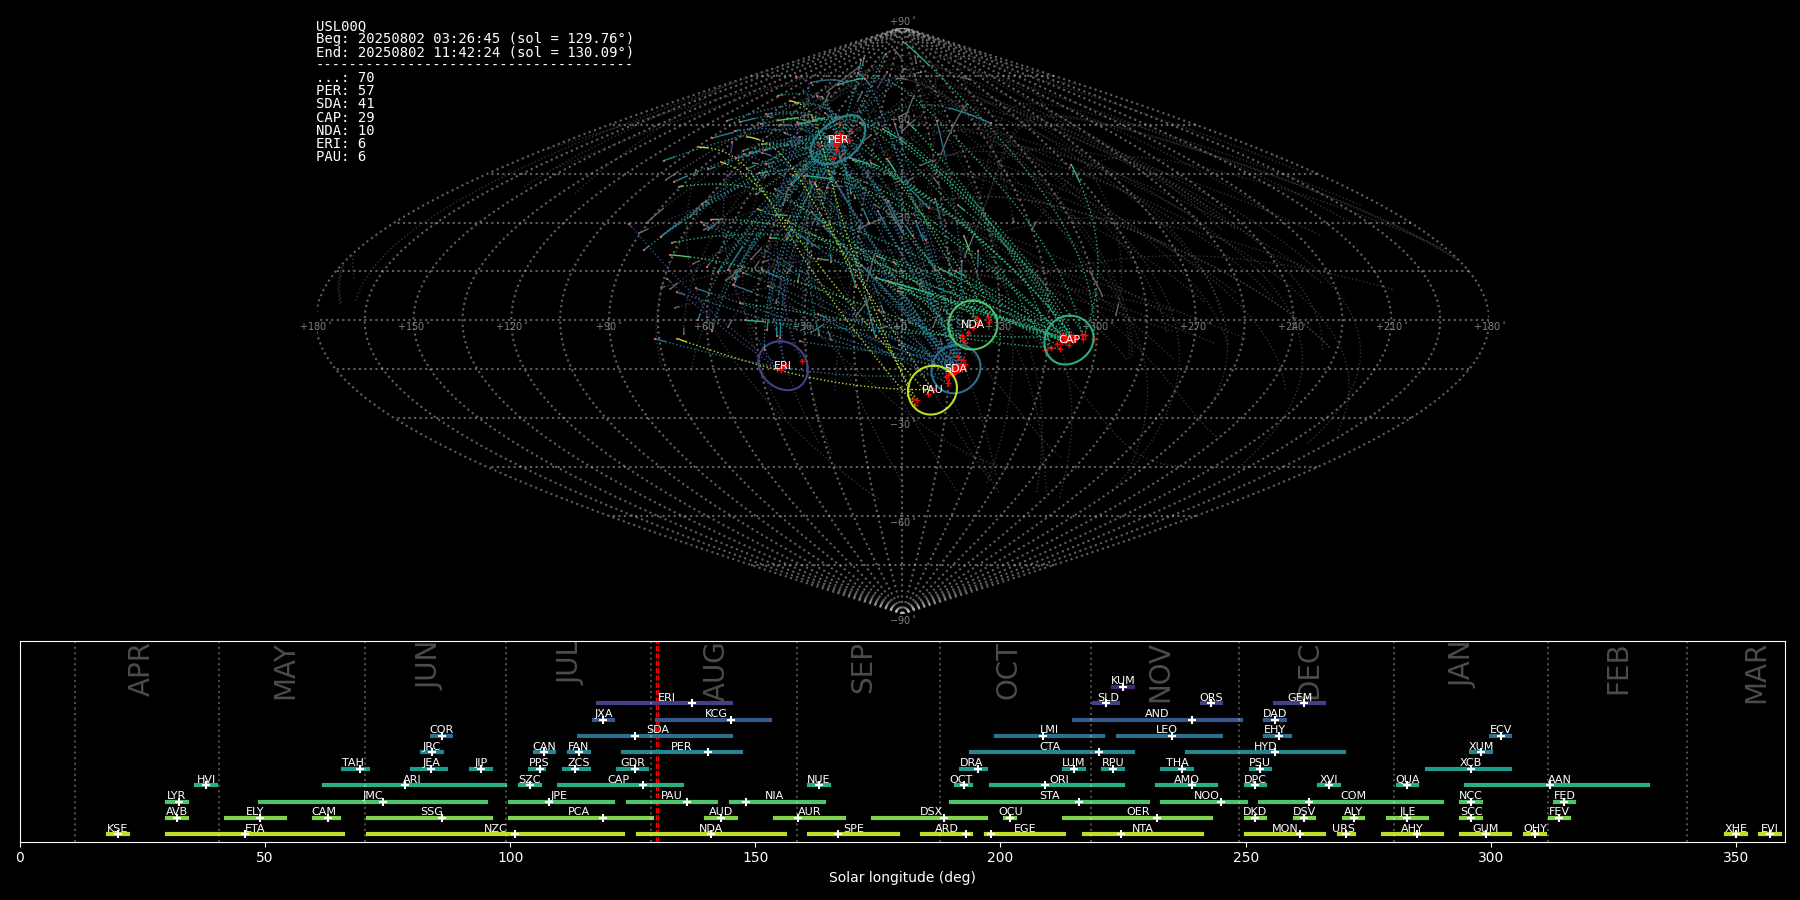1800x900 pixels.
Task: Click the XHE shower label in the timeline
Action: tap(1736, 829)
